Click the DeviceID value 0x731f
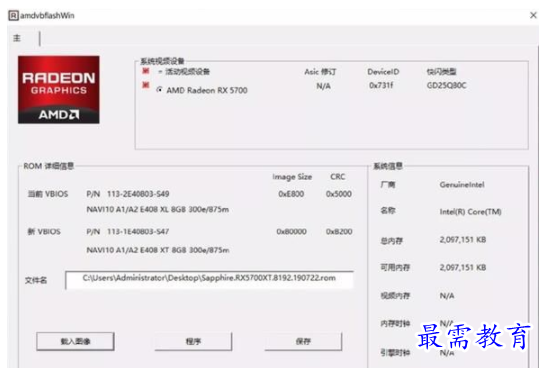The height and width of the screenshot is (368, 539). pos(381,85)
